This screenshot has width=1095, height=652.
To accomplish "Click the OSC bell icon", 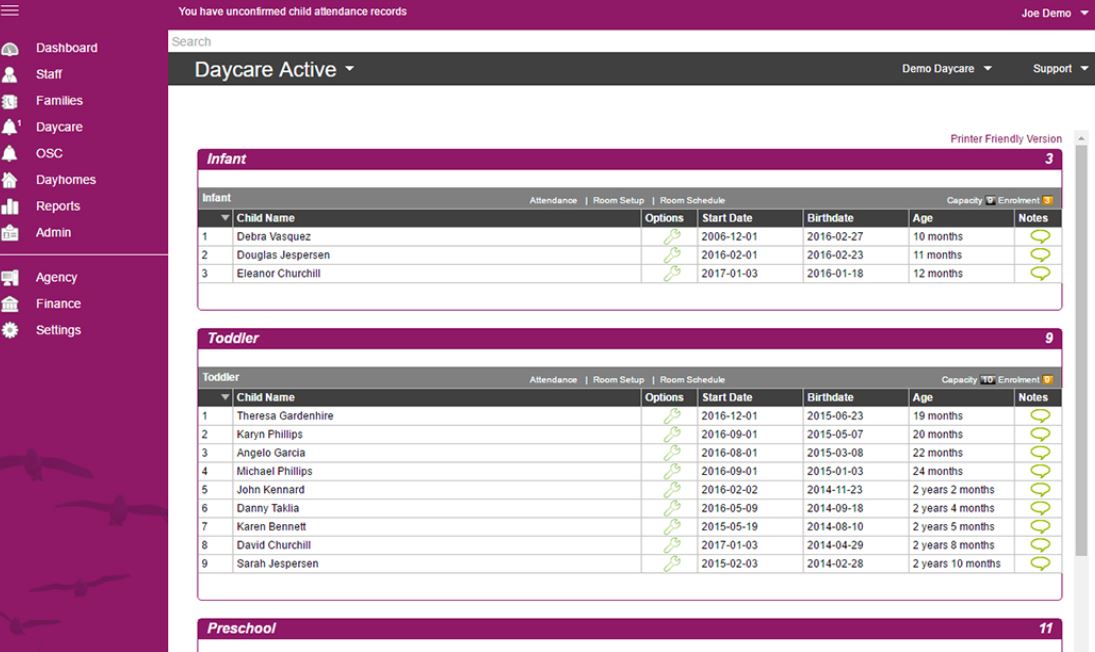I will point(10,154).
